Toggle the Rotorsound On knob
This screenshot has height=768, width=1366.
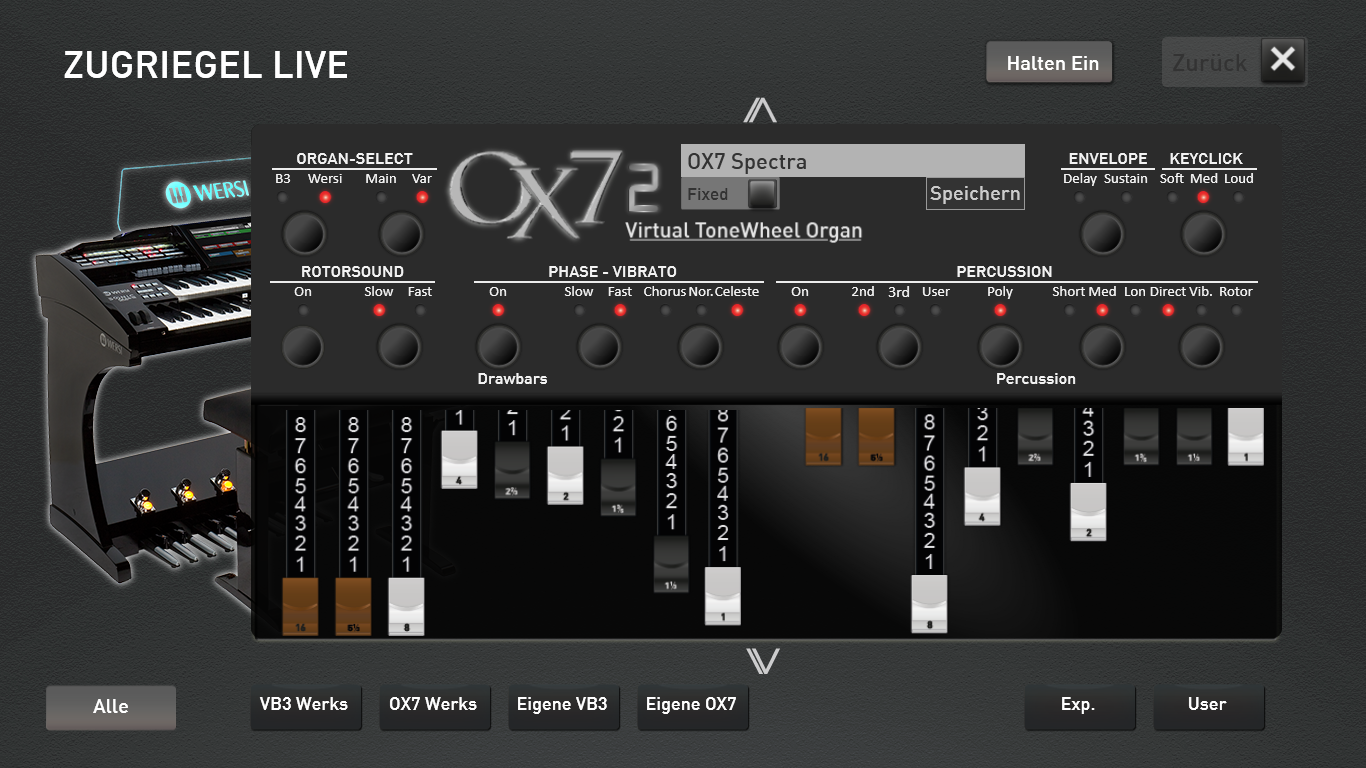point(302,347)
